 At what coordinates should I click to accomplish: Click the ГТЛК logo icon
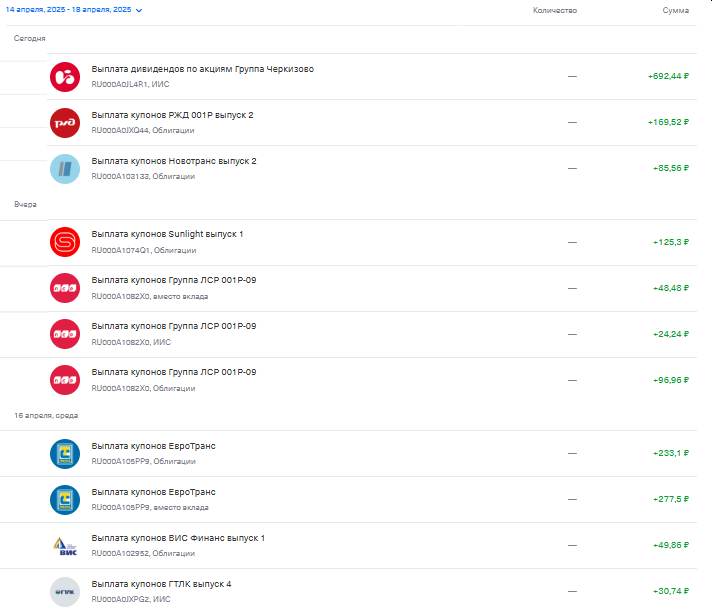65,592
